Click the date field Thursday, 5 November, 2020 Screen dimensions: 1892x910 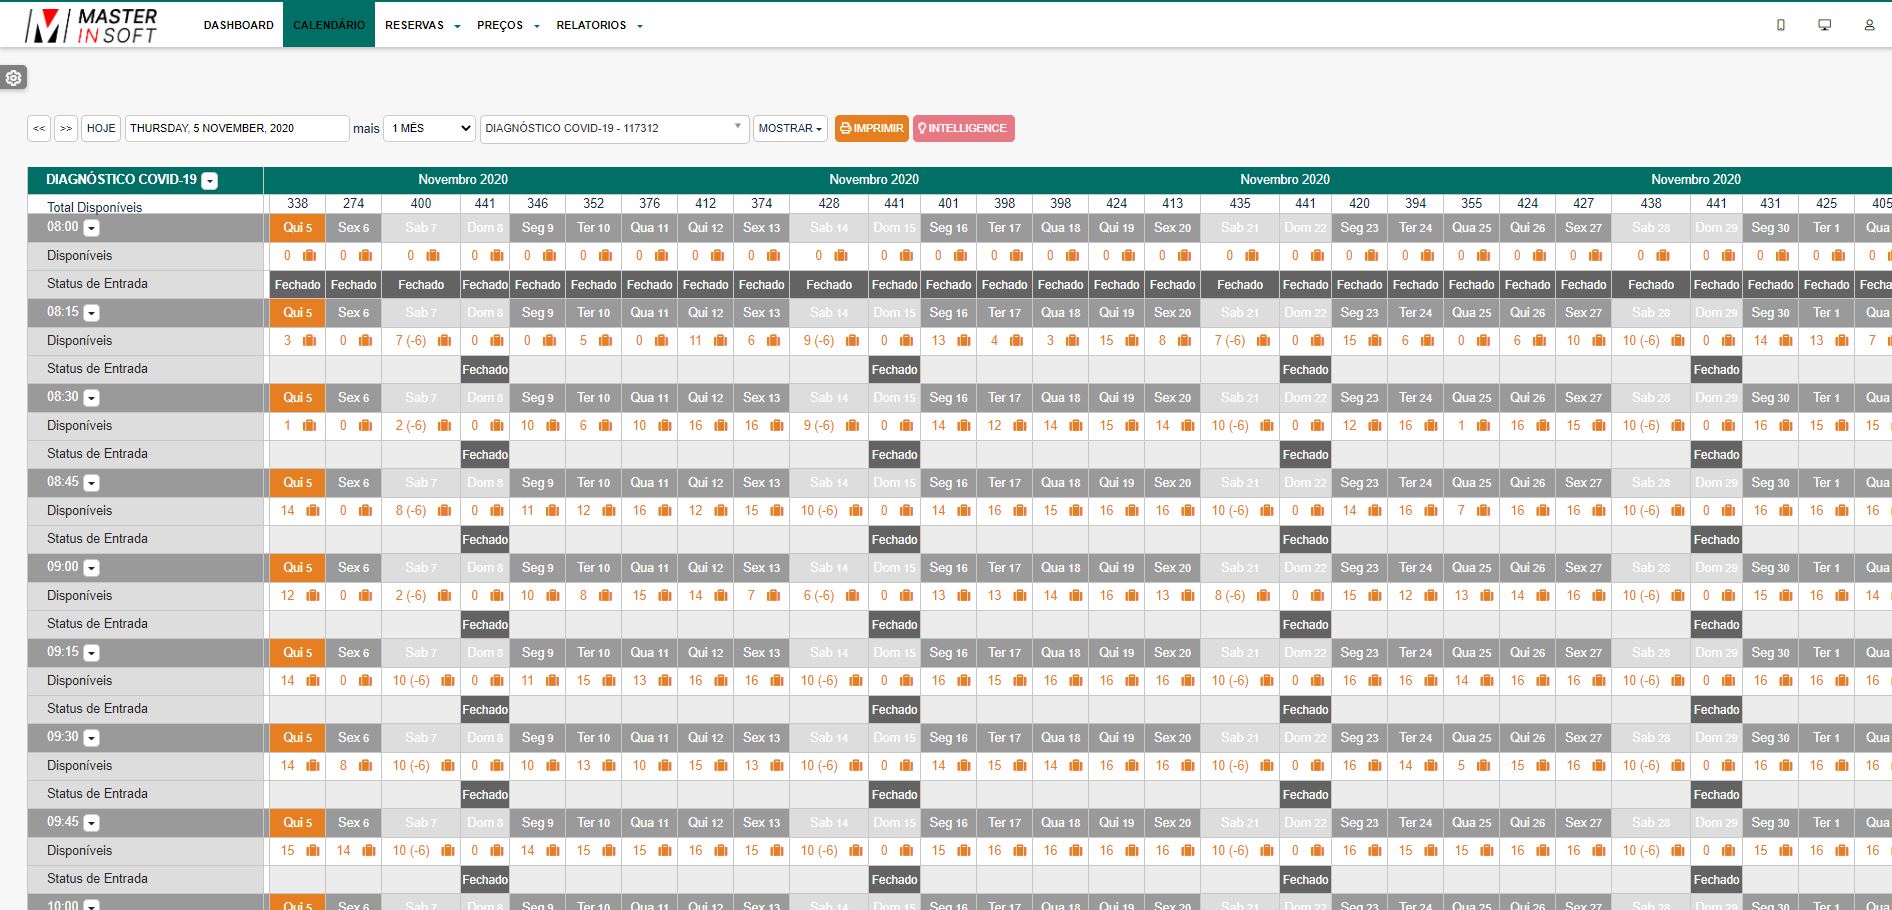[237, 128]
